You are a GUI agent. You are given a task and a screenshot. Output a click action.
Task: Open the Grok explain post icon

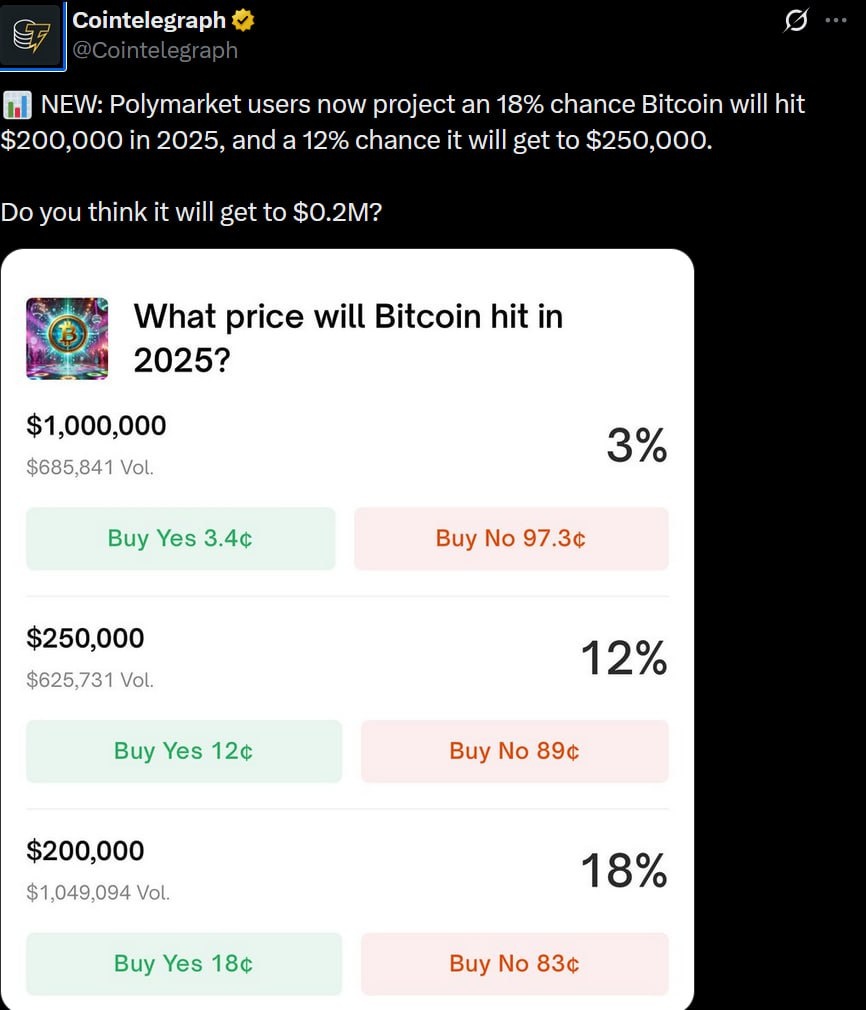click(x=796, y=20)
